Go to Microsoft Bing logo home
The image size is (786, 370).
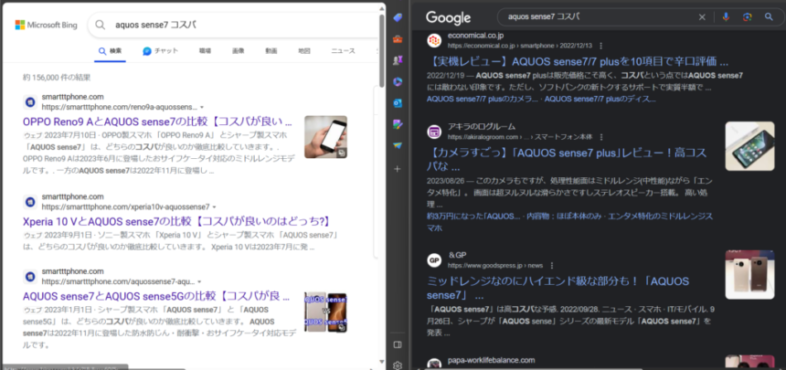(46, 25)
